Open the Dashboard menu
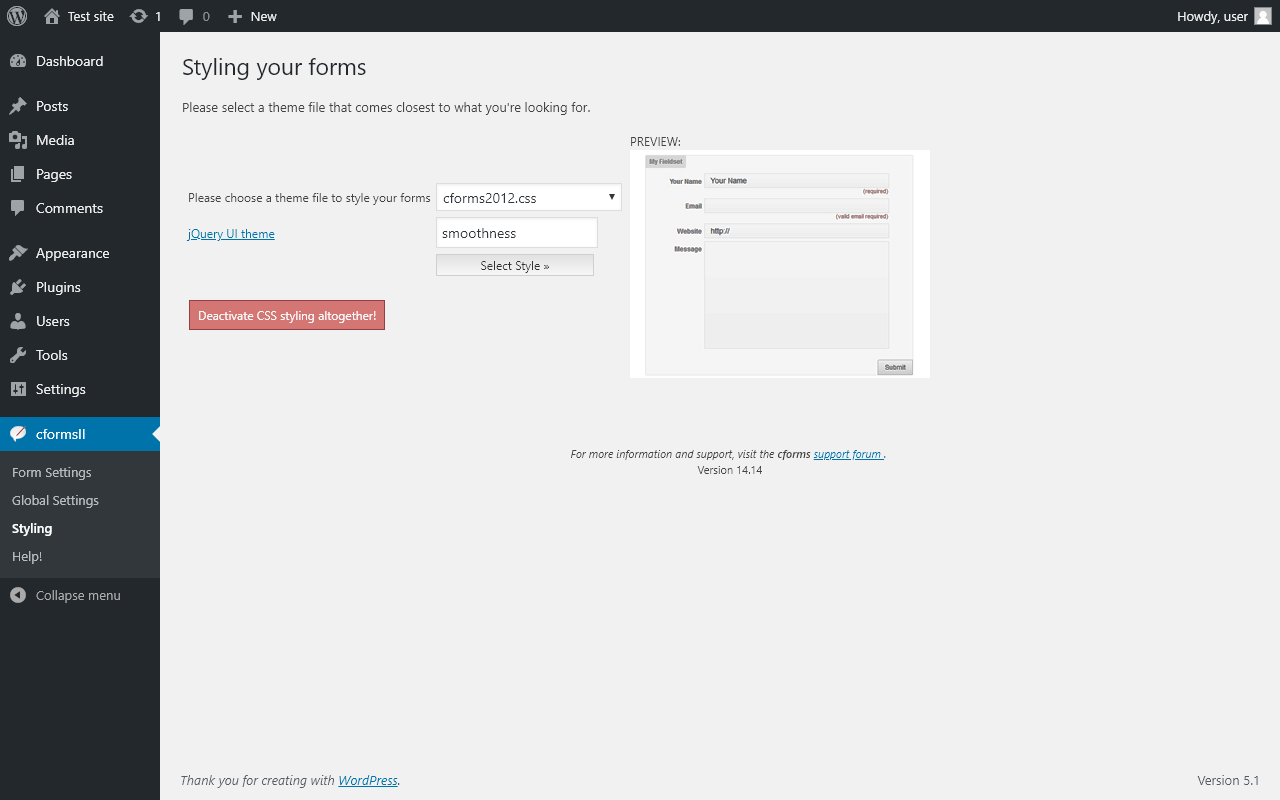This screenshot has height=800, width=1280. pyautogui.click(x=80, y=61)
